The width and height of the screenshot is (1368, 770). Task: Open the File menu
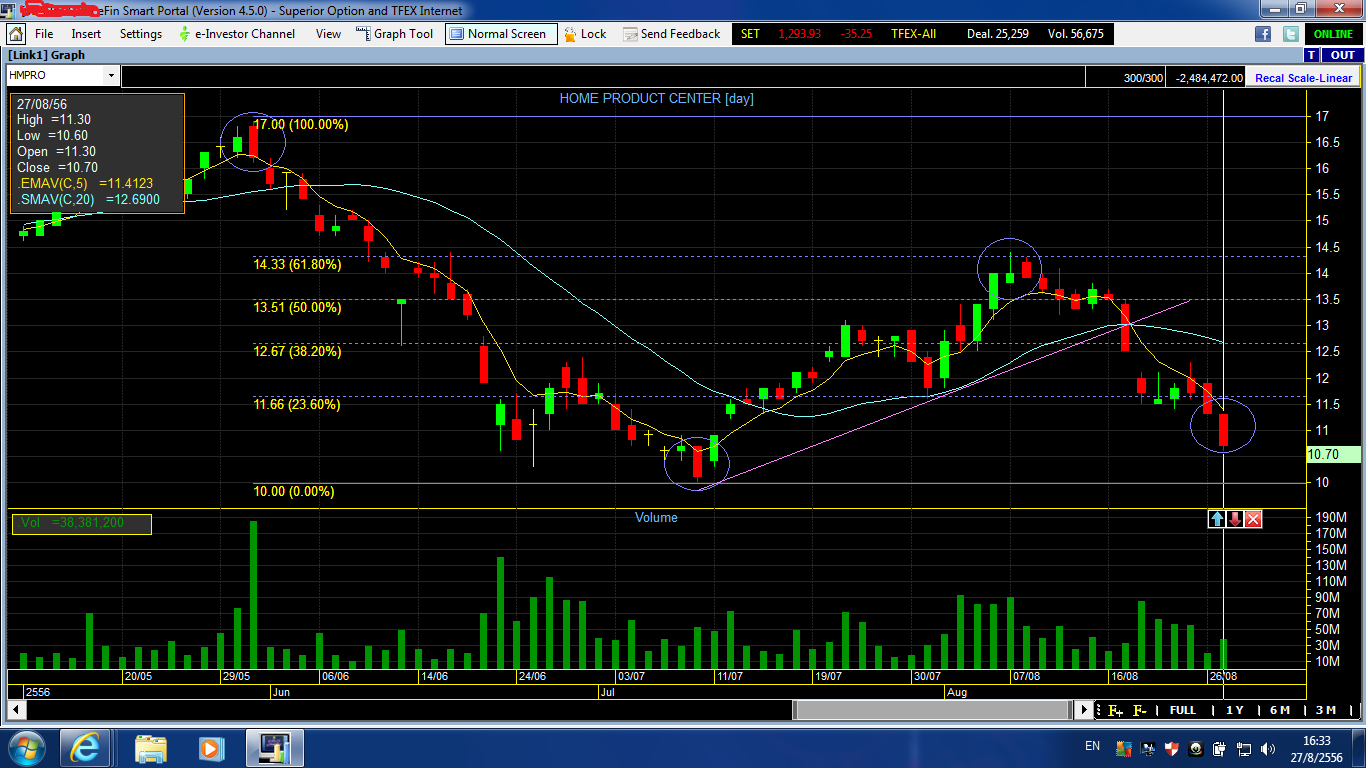click(44, 34)
